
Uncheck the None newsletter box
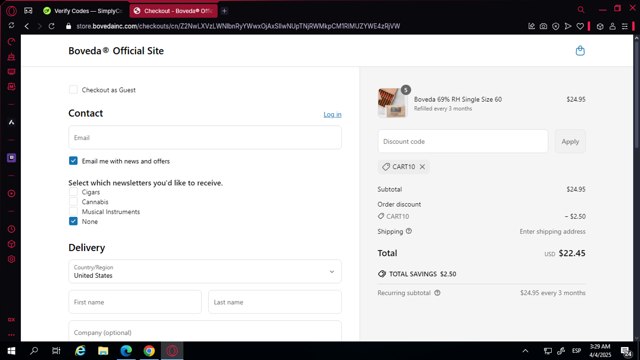click(x=73, y=221)
